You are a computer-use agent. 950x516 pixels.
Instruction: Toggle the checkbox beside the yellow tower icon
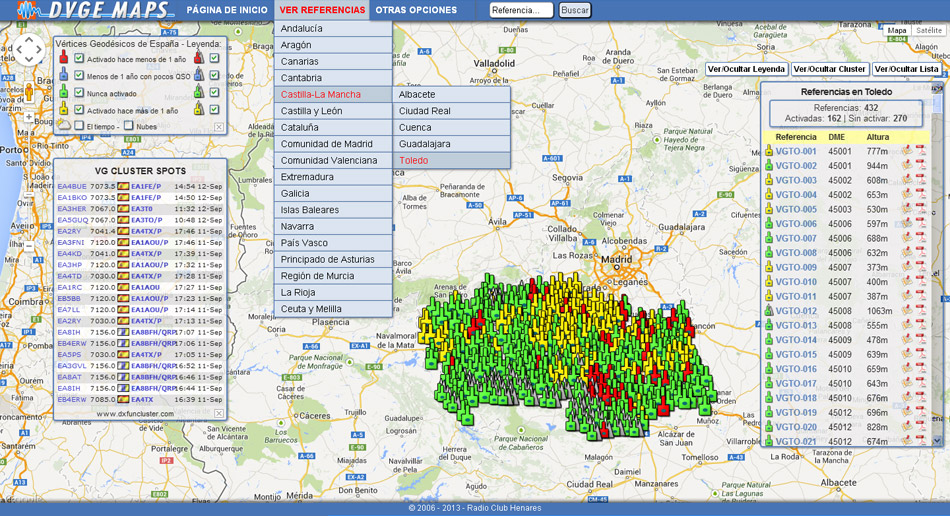tap(214, 109)
